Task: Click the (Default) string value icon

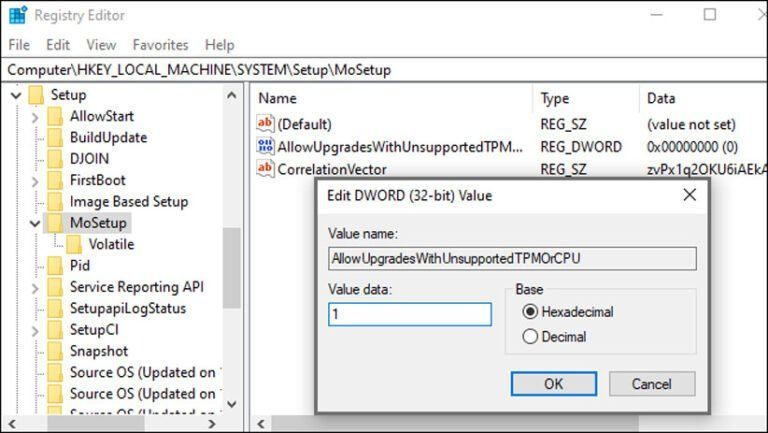Action: pyautogui.click(x=265, y=125)
